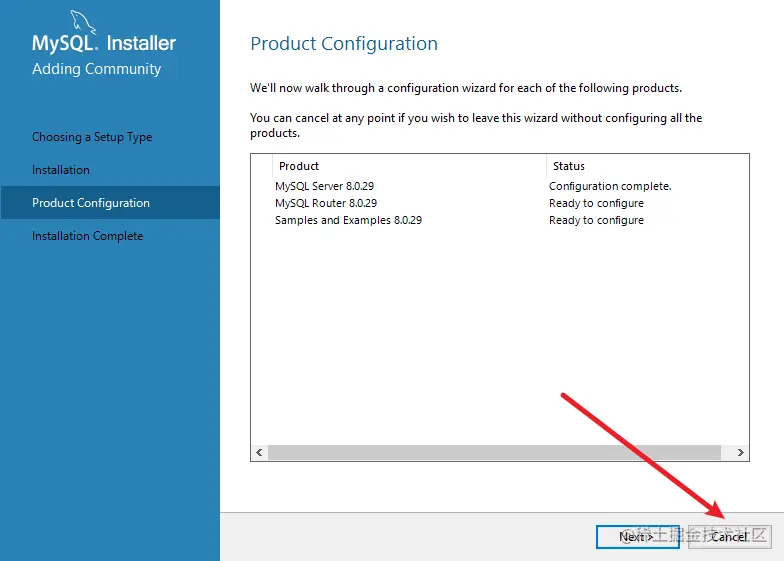Click the Status column header
Image resolution: width=784 pixels, height=561 pixels.
tap(648, 166)
